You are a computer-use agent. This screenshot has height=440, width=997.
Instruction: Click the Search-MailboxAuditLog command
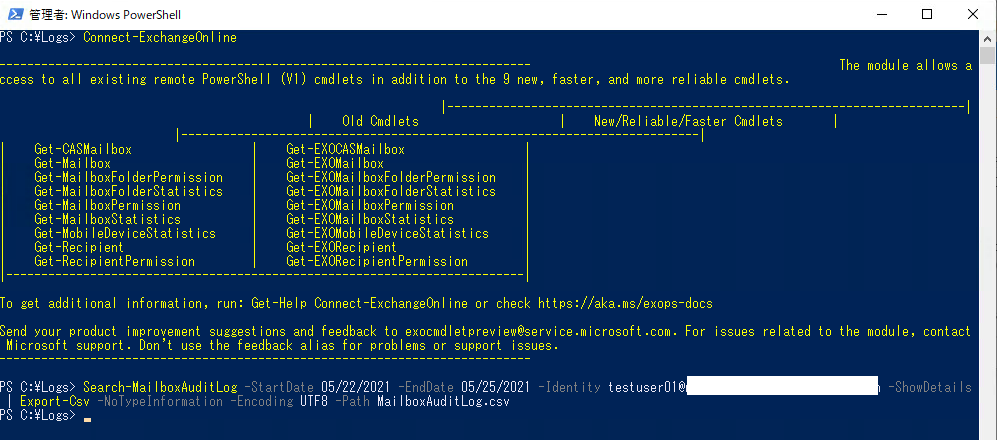tap(160, 387)
